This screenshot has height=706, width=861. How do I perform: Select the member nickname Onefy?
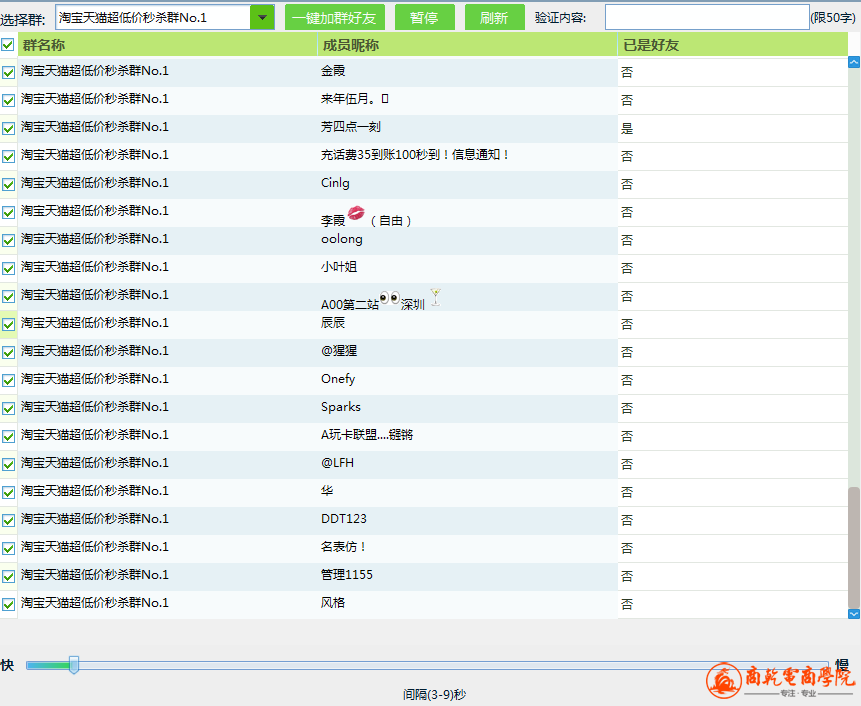(338, 379)
